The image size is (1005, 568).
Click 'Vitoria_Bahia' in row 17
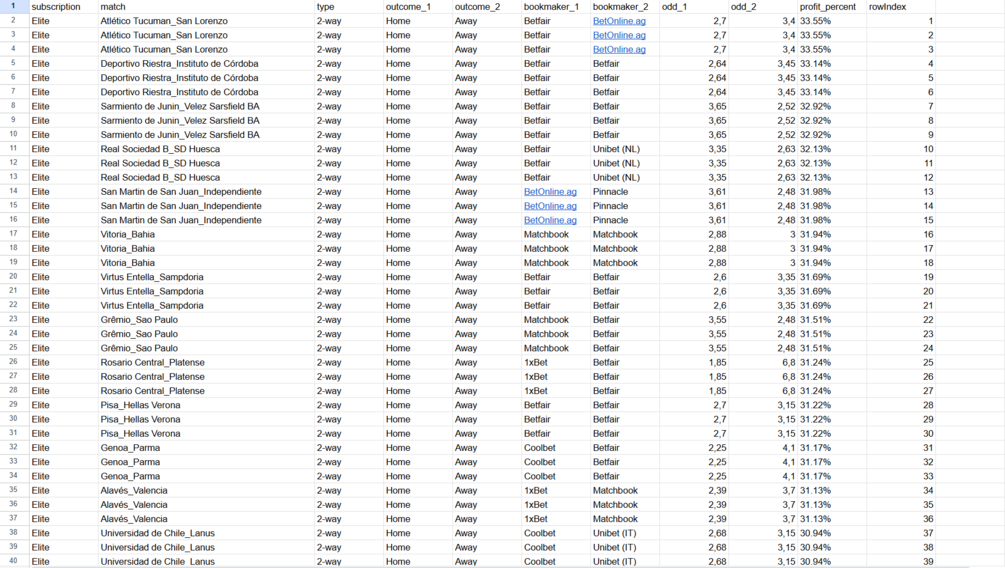pos(128,235)
